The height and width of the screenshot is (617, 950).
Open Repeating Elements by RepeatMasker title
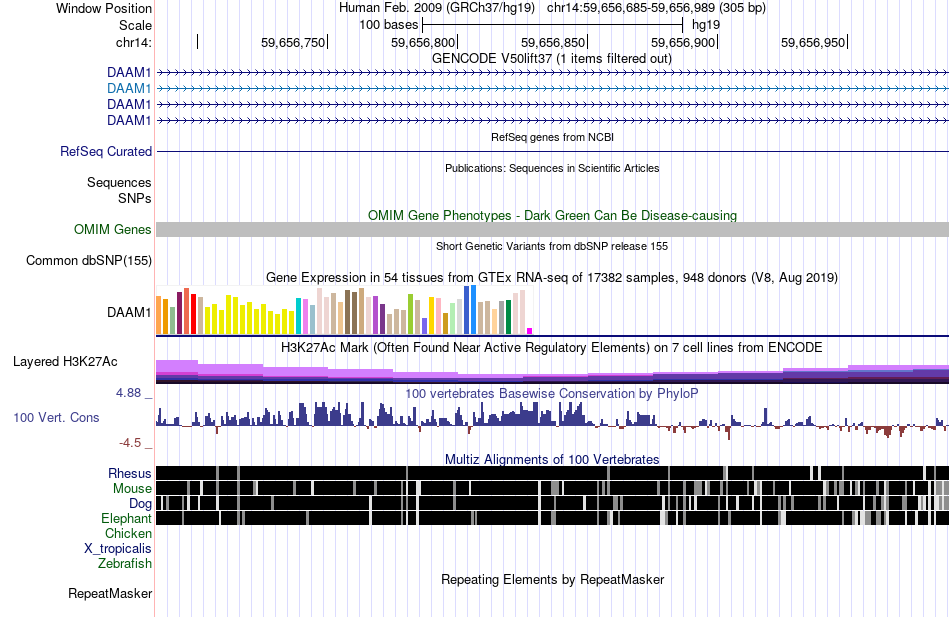click(x=553, y=580)
